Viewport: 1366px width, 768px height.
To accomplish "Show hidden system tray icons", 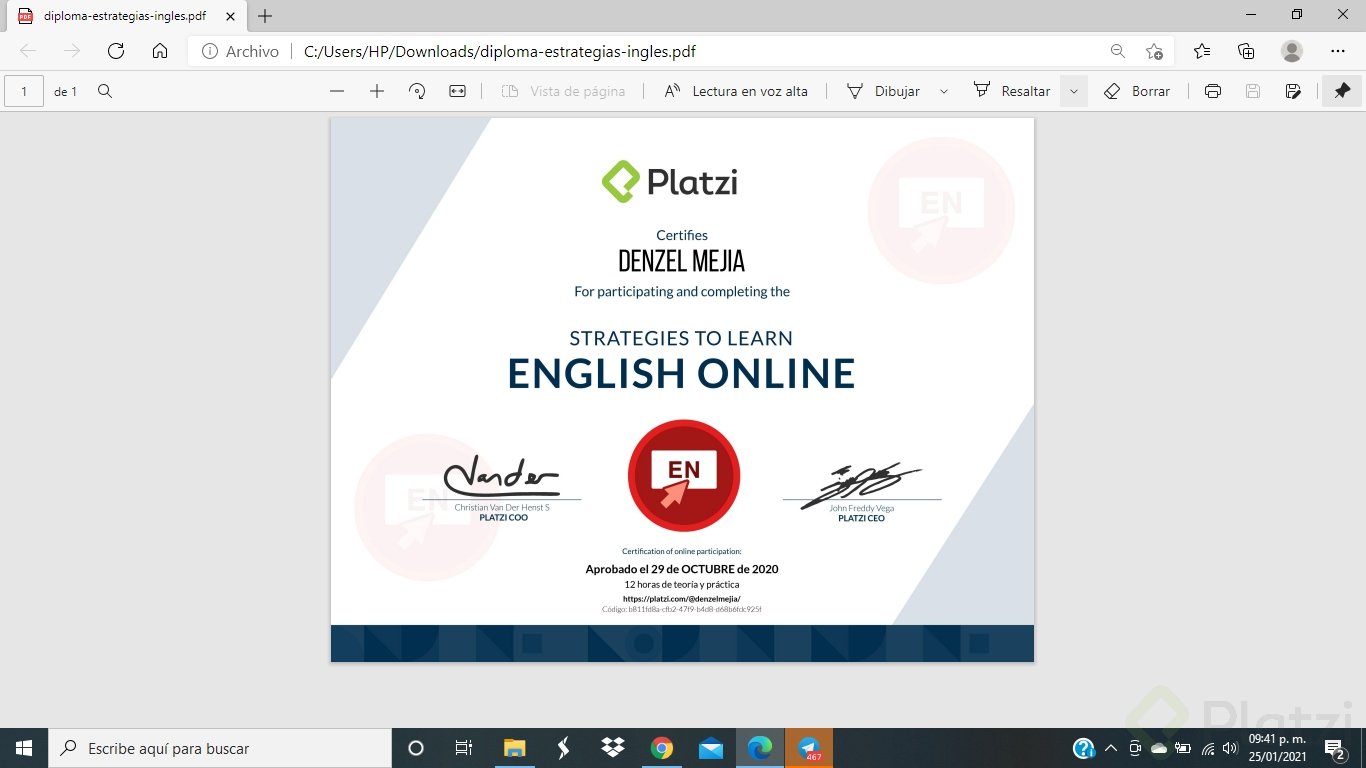I will [1110, 748].
